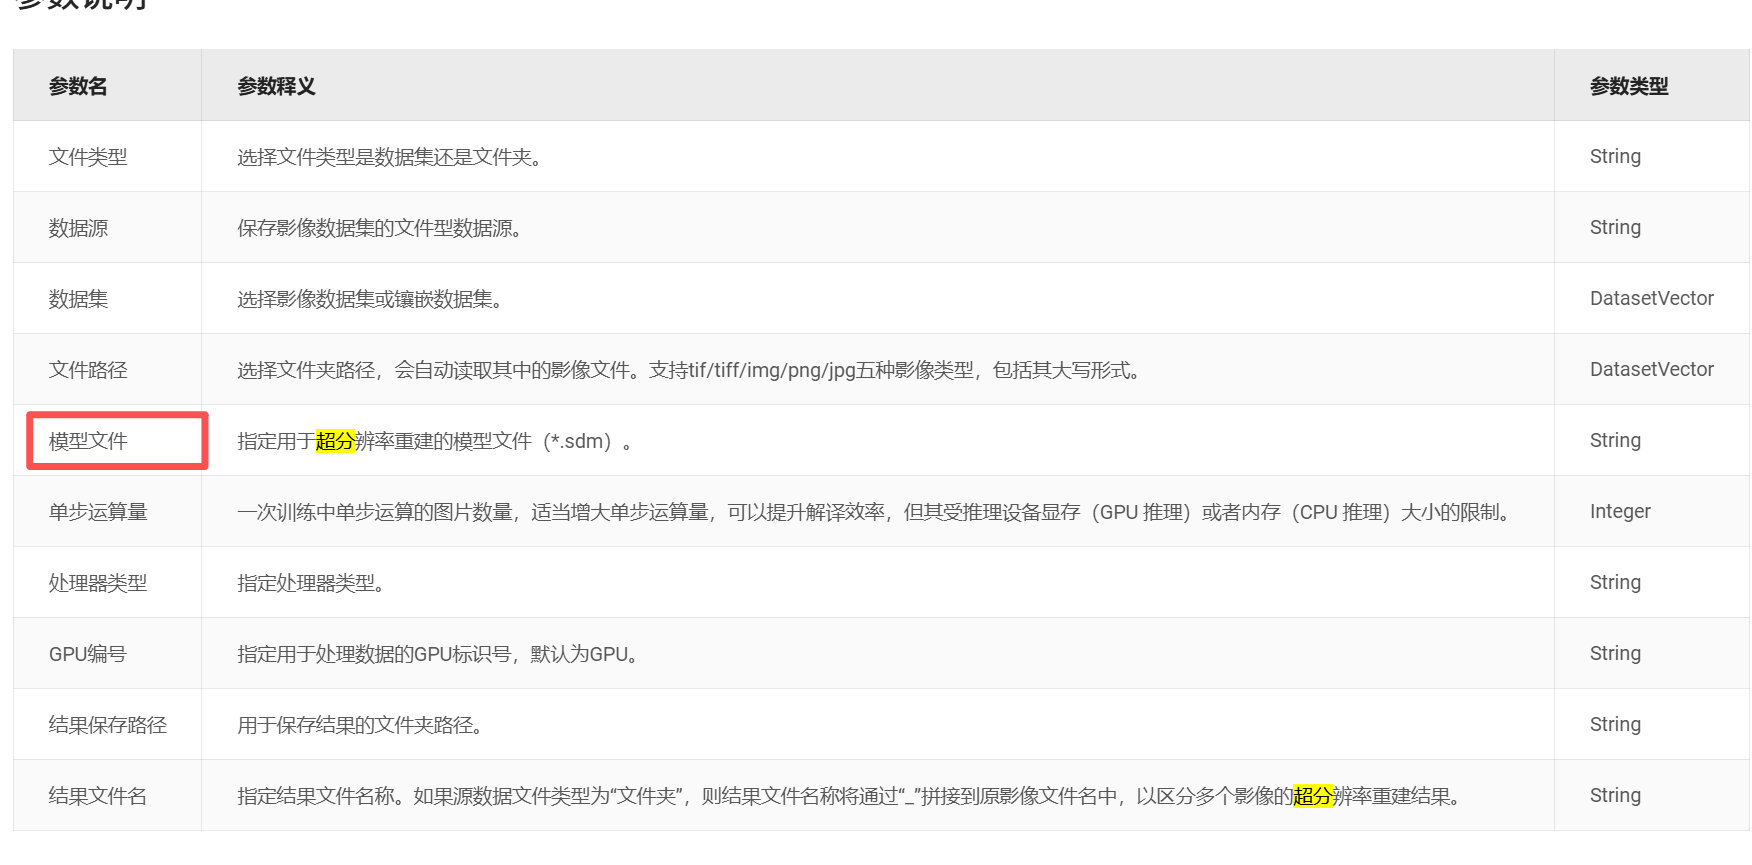Click highlighted 超分 in the 模型文件 description
This screenshot has height=865, width=1752.
(x=335, y=441)
